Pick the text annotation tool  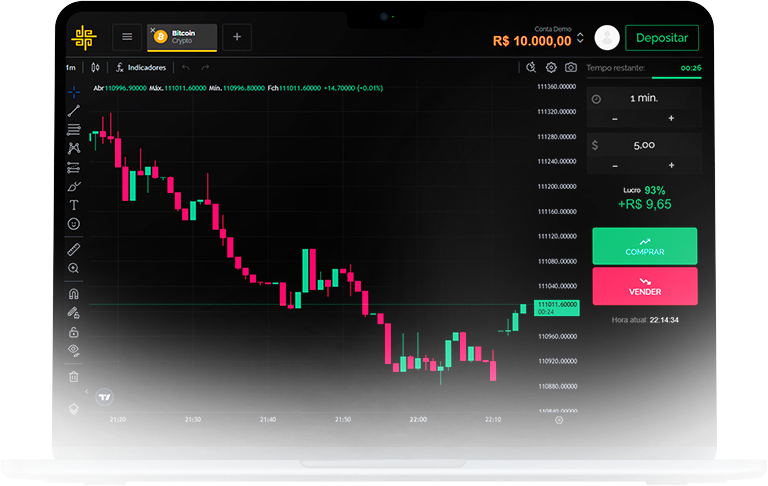73,205
